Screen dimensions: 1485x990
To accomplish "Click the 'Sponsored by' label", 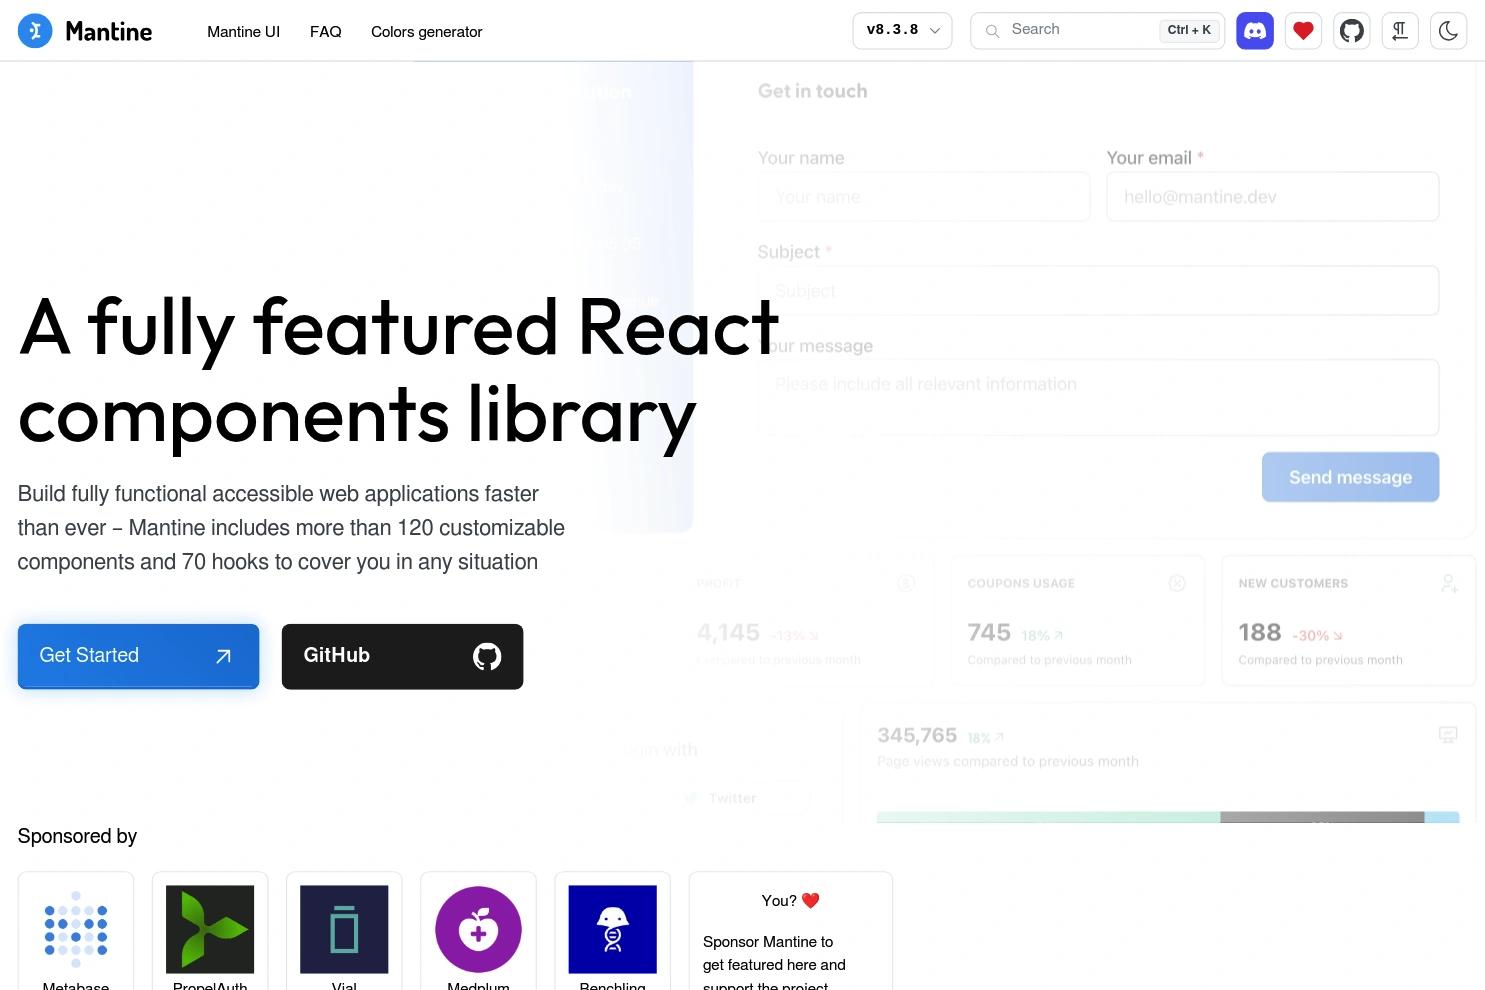I will pos(77,836).
